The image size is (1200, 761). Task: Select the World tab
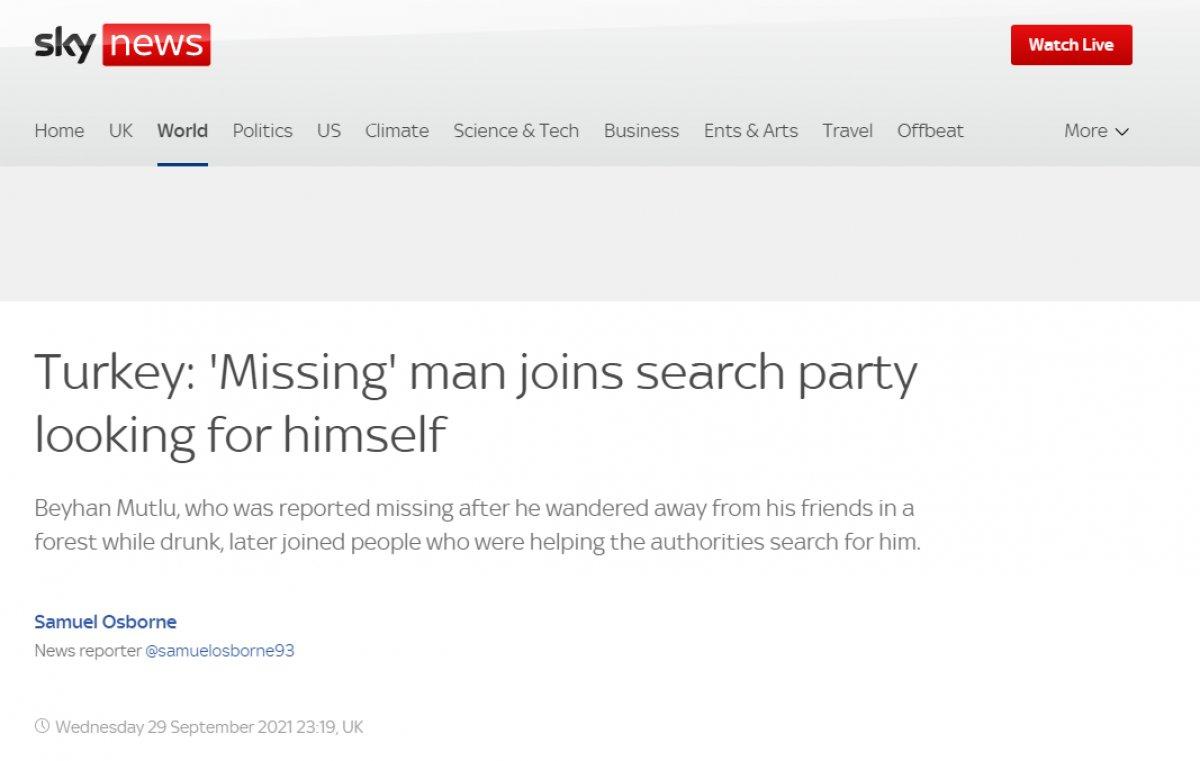[x=182, y=131]
